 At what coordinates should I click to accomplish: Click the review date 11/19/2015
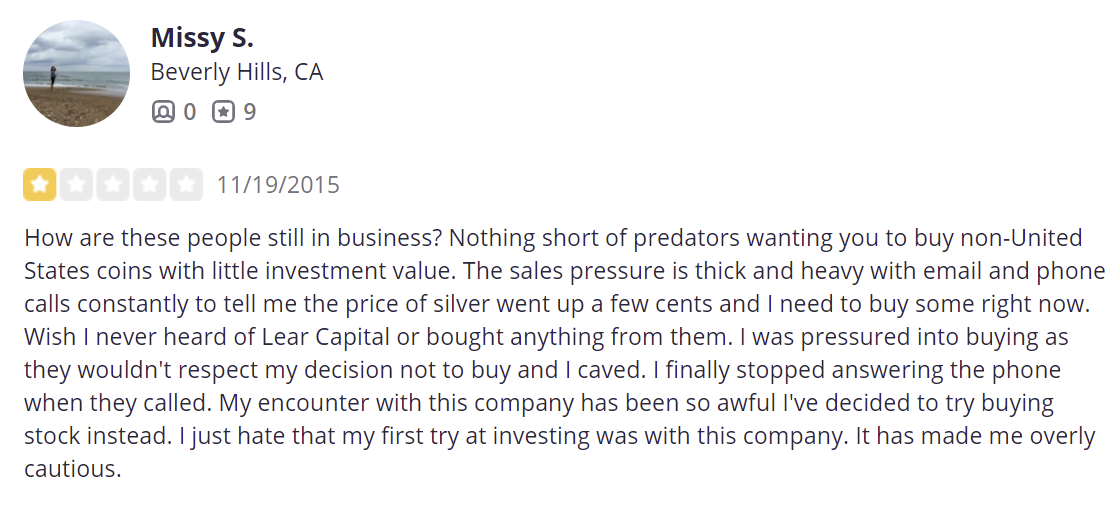click(x=278, y=185)
